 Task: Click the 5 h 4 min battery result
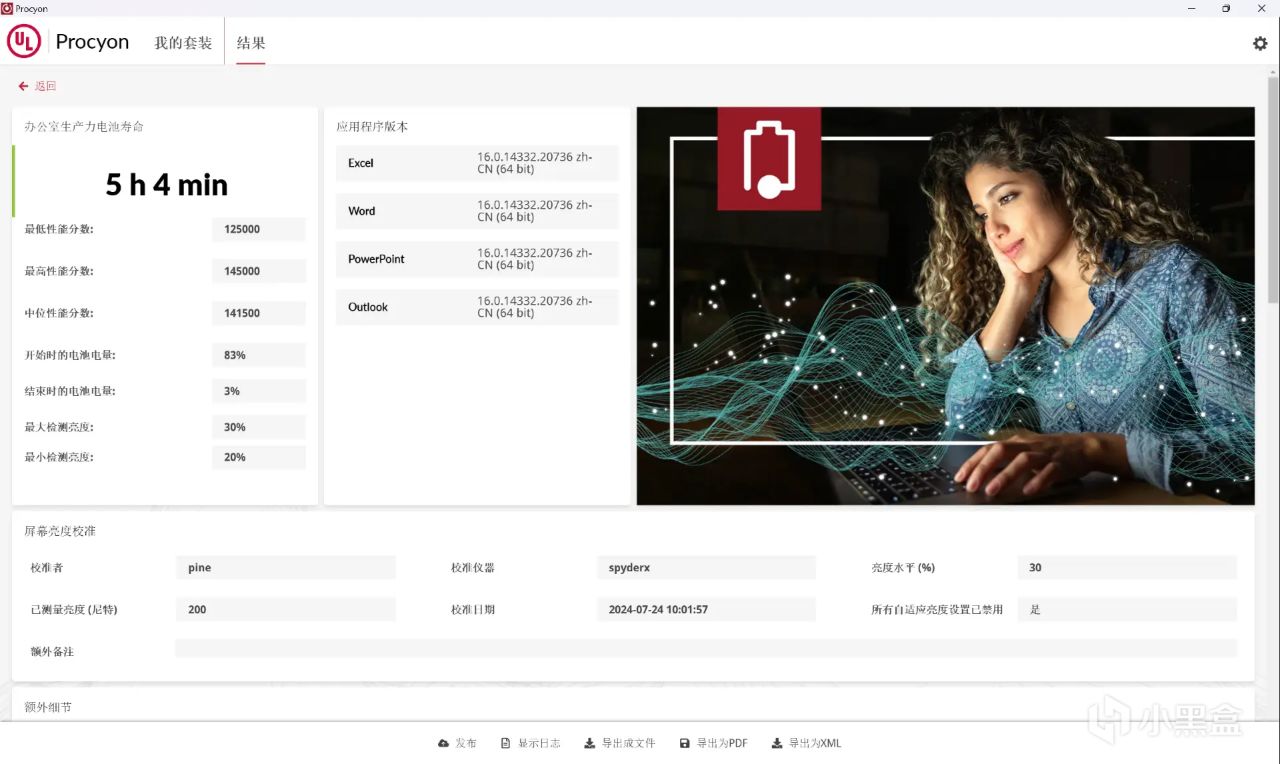pyautogui.click(x=167, y=185)
